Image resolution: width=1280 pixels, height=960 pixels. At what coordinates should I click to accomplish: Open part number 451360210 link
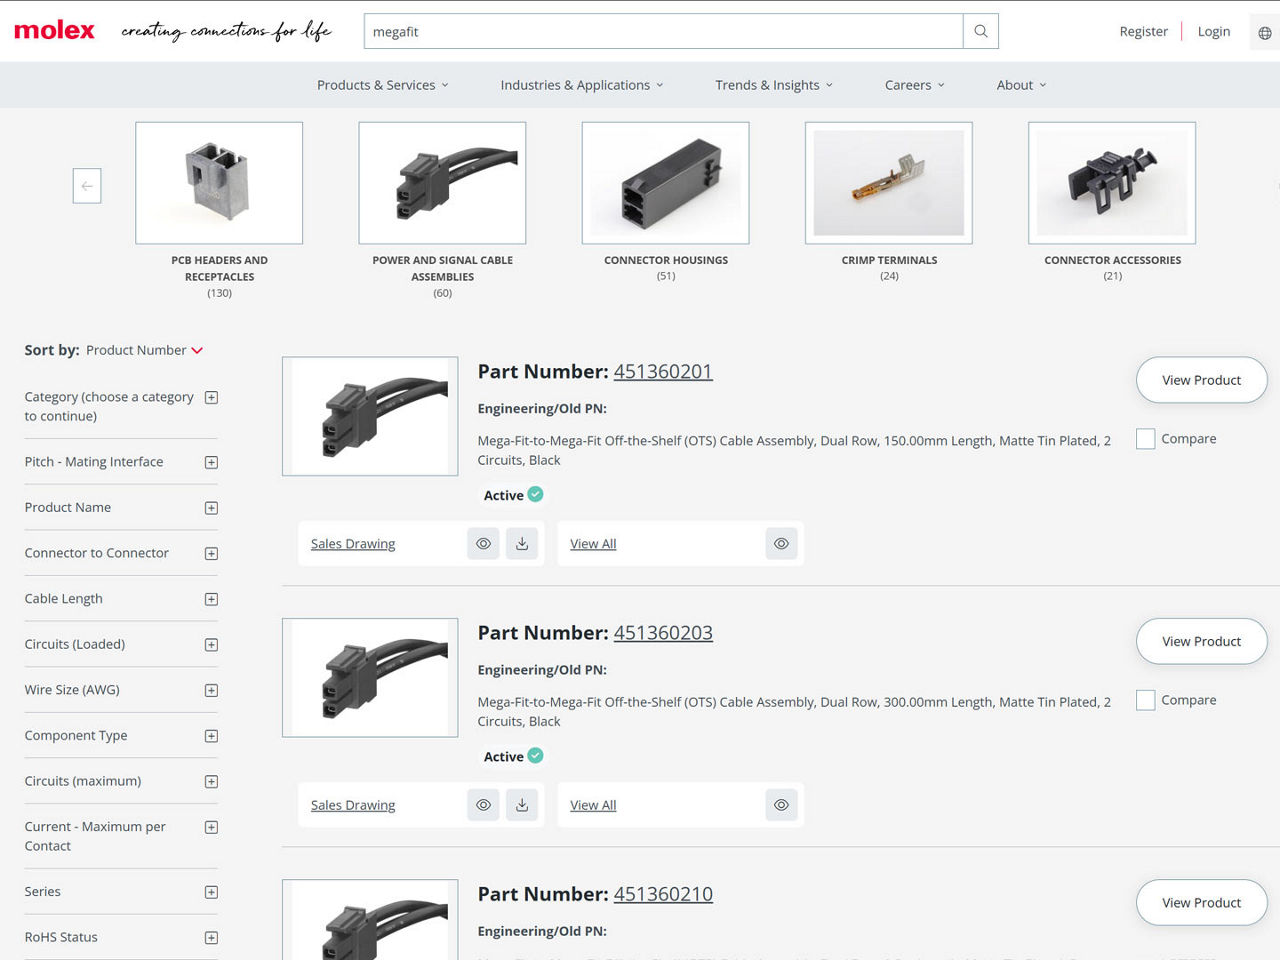[663, 893]
